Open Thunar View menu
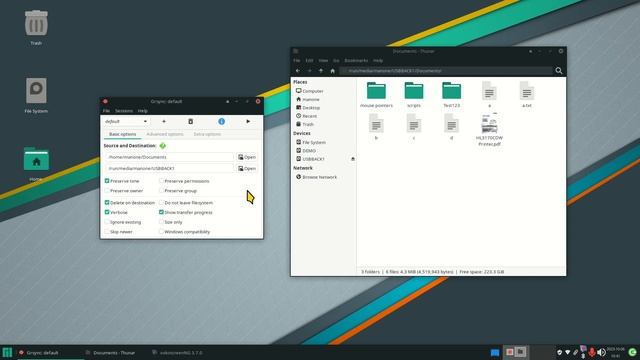This screenshot has height=360, width=640. point(323,60)
